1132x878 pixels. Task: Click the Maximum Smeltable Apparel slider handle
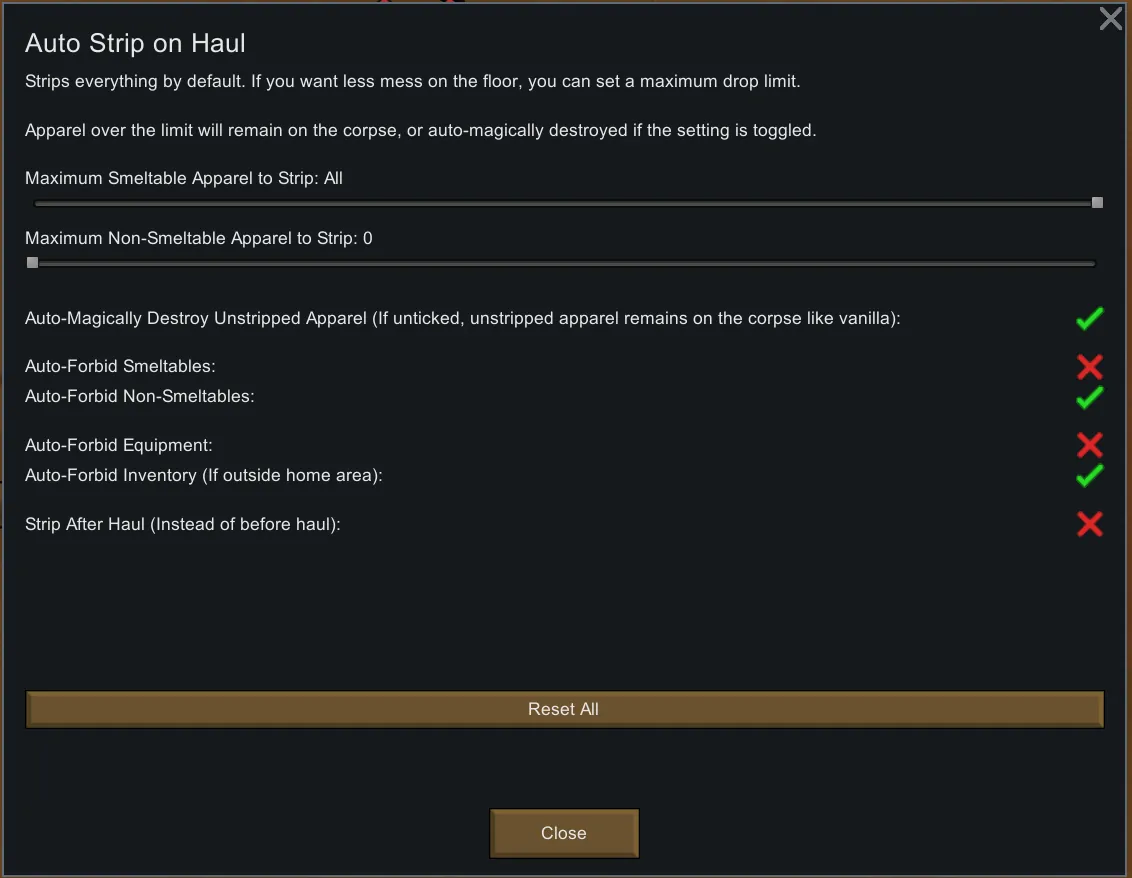point(1097,203)
